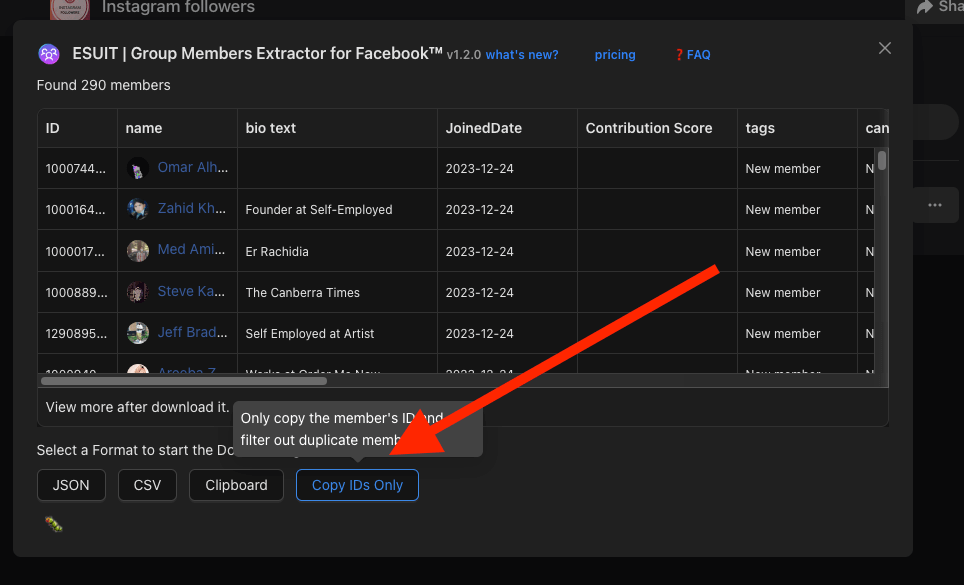
Task: Download members as JSON
Action: (71, 485)
